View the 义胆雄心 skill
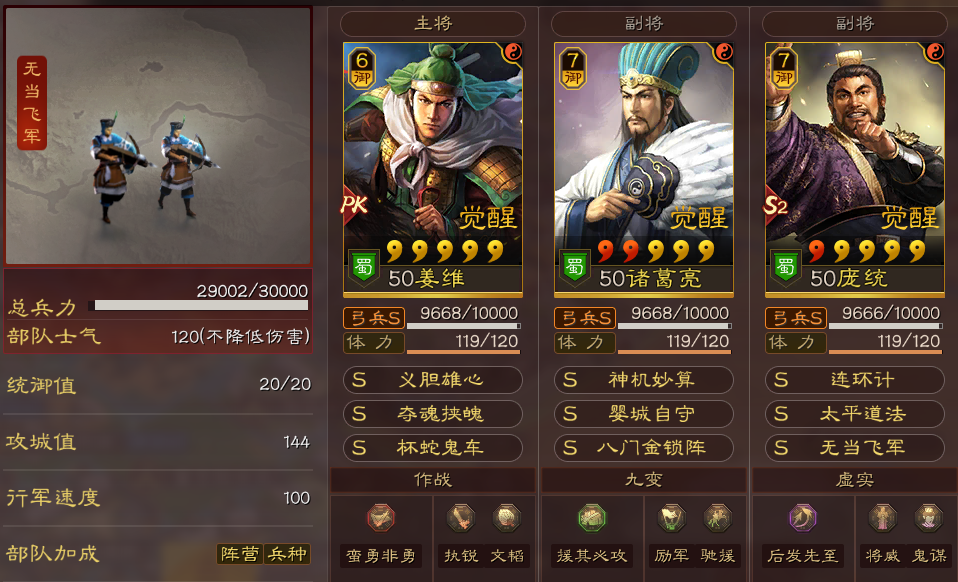Image resolution: width=958 pixels, height=582 pixels. point(433,380)
